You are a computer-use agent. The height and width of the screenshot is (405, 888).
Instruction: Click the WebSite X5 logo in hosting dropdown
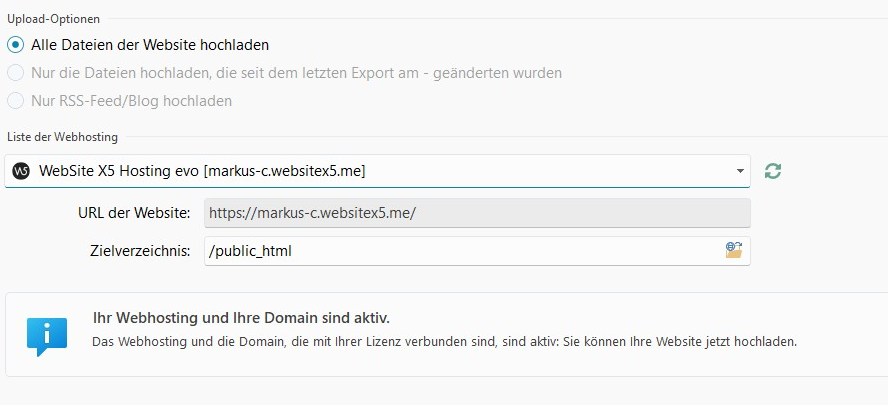pos(19,171)
